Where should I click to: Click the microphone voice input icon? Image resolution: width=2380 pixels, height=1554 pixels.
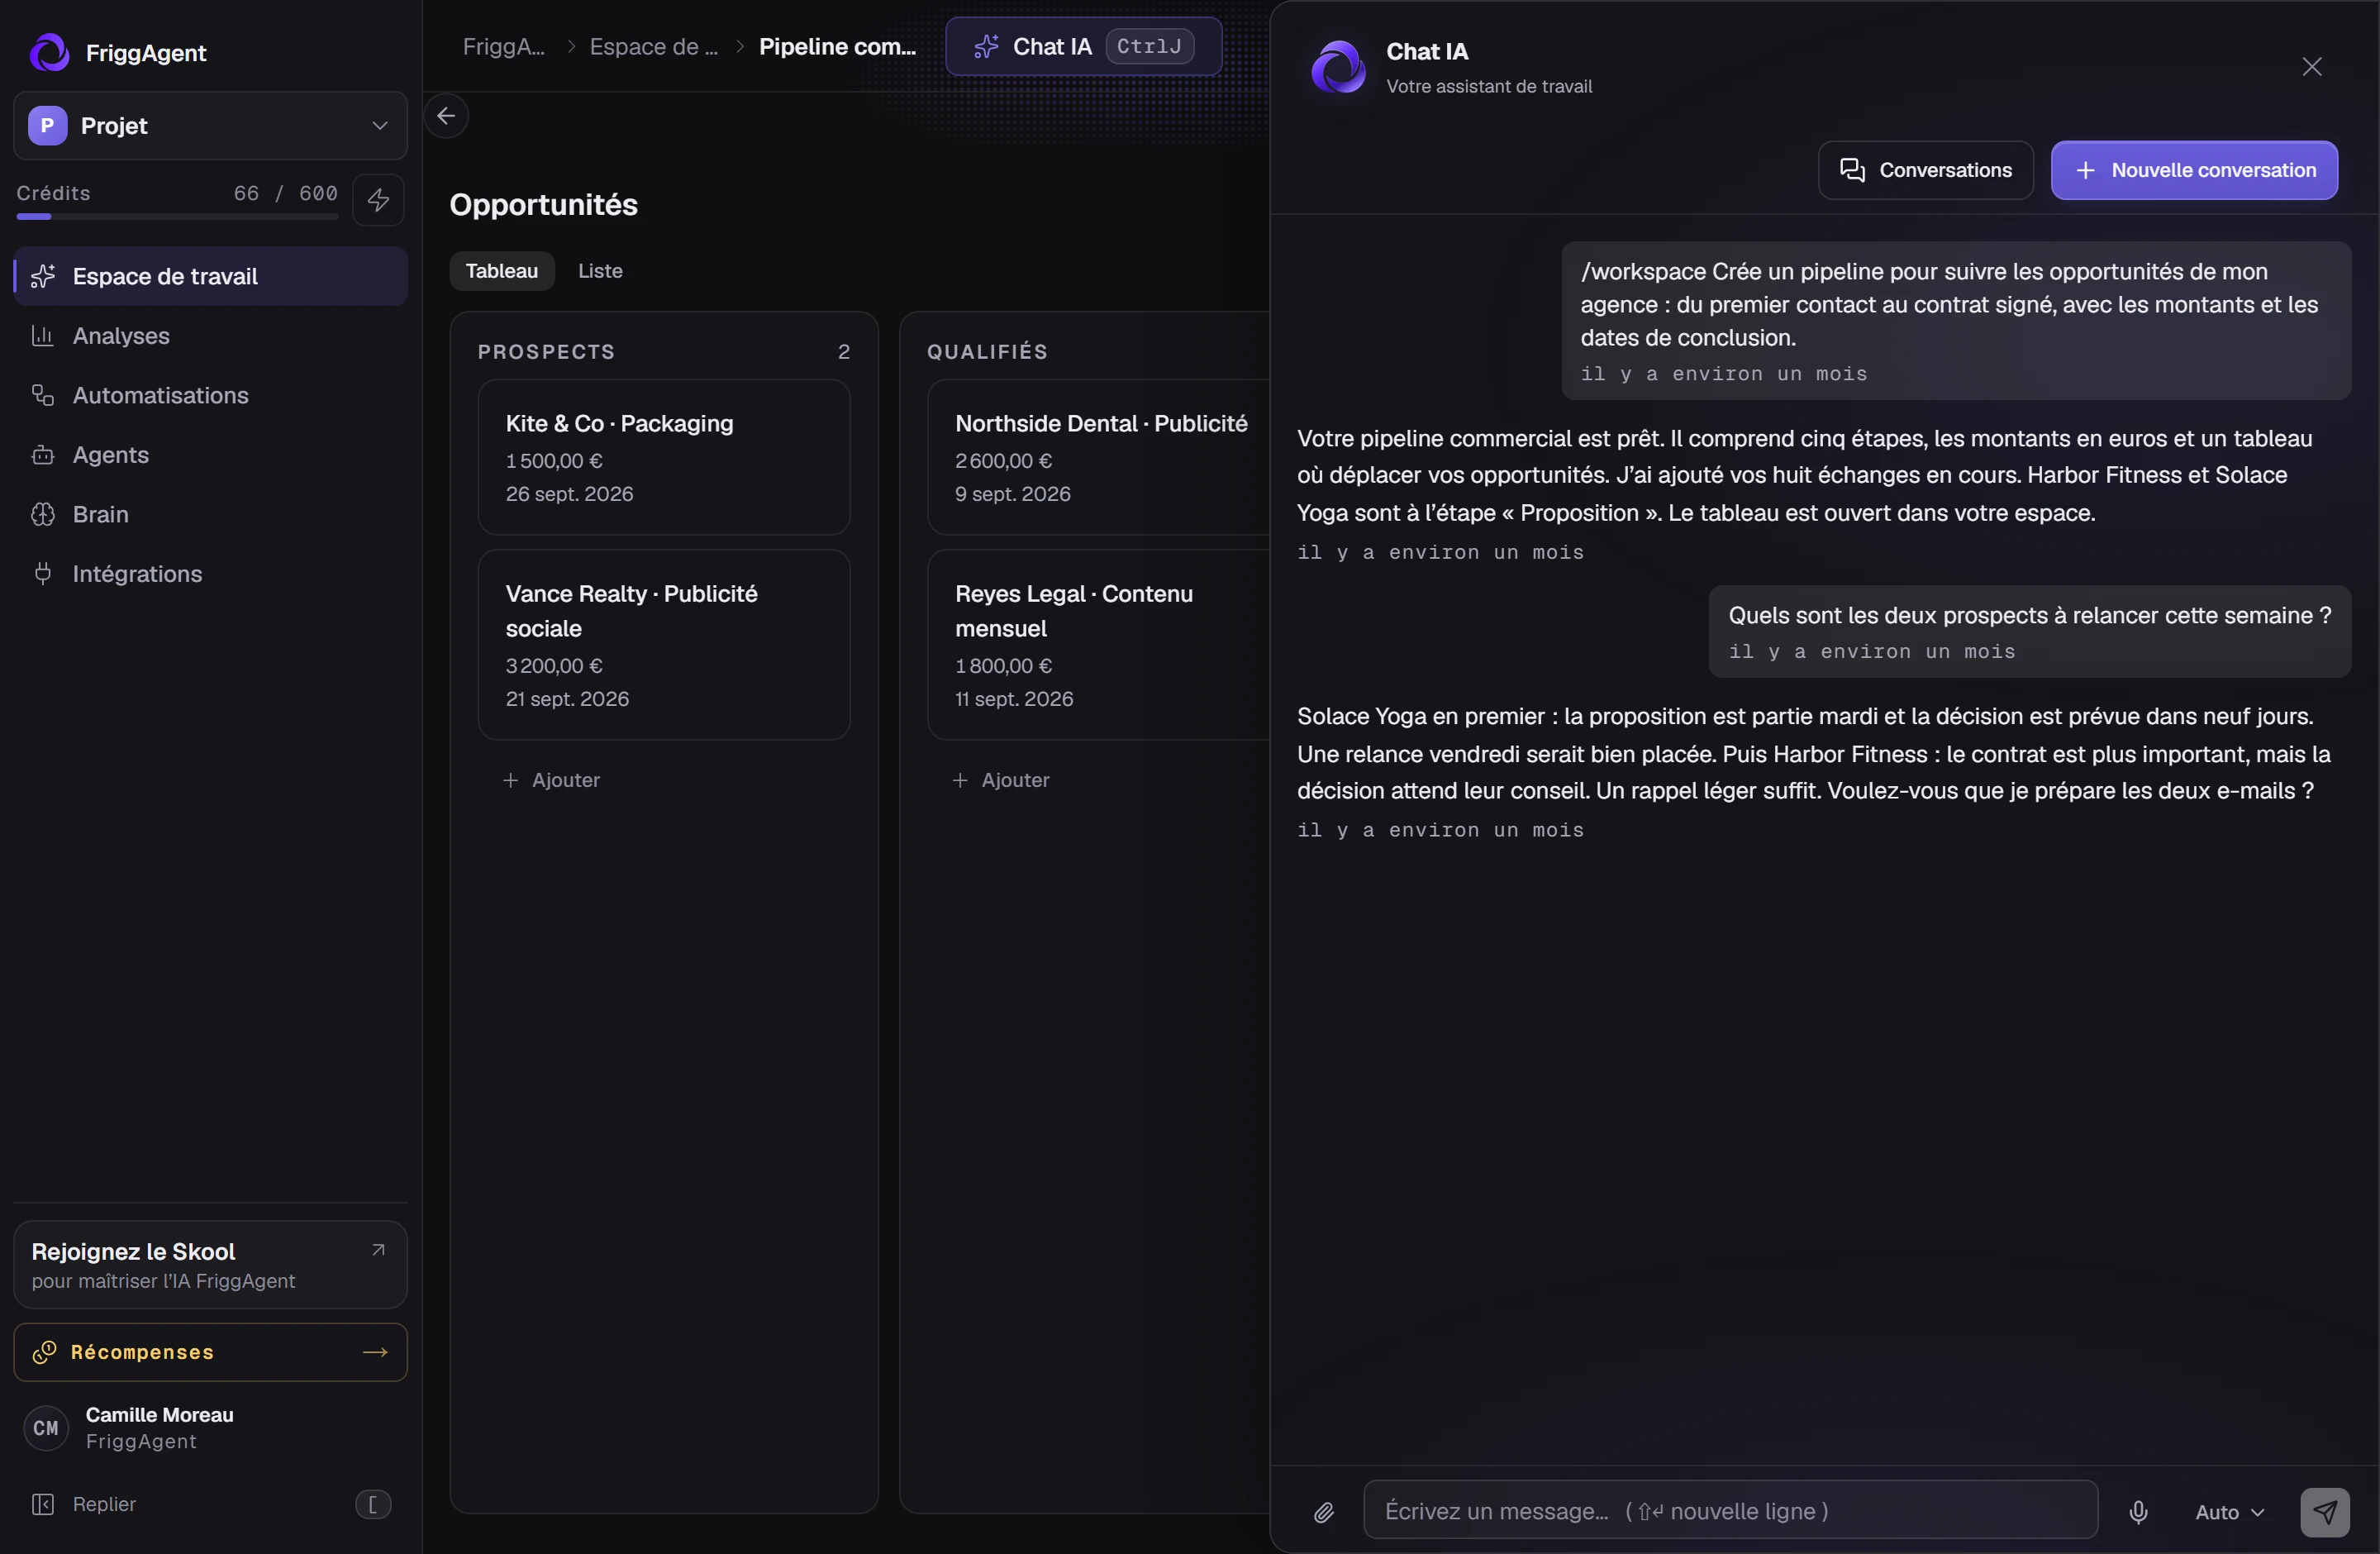coord(2138,1512)
